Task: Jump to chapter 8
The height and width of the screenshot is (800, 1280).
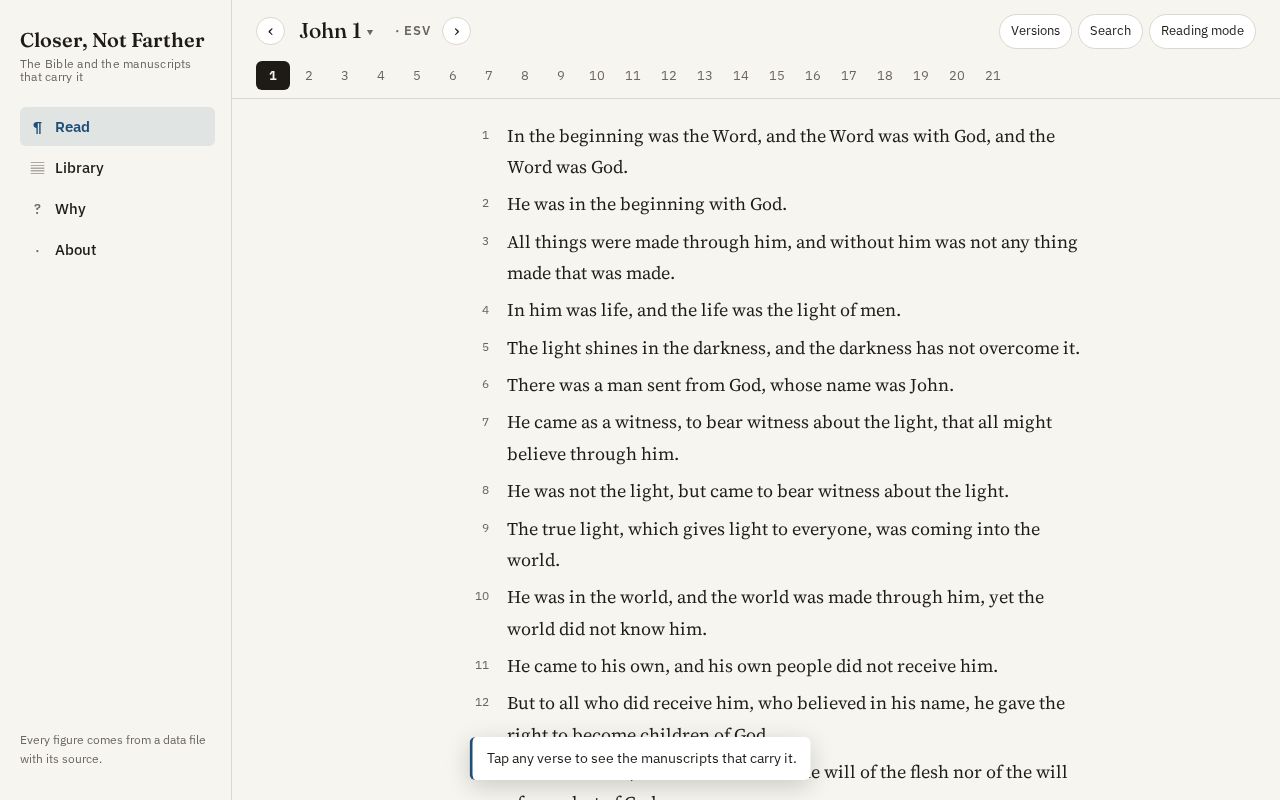Action: (525, 76)
